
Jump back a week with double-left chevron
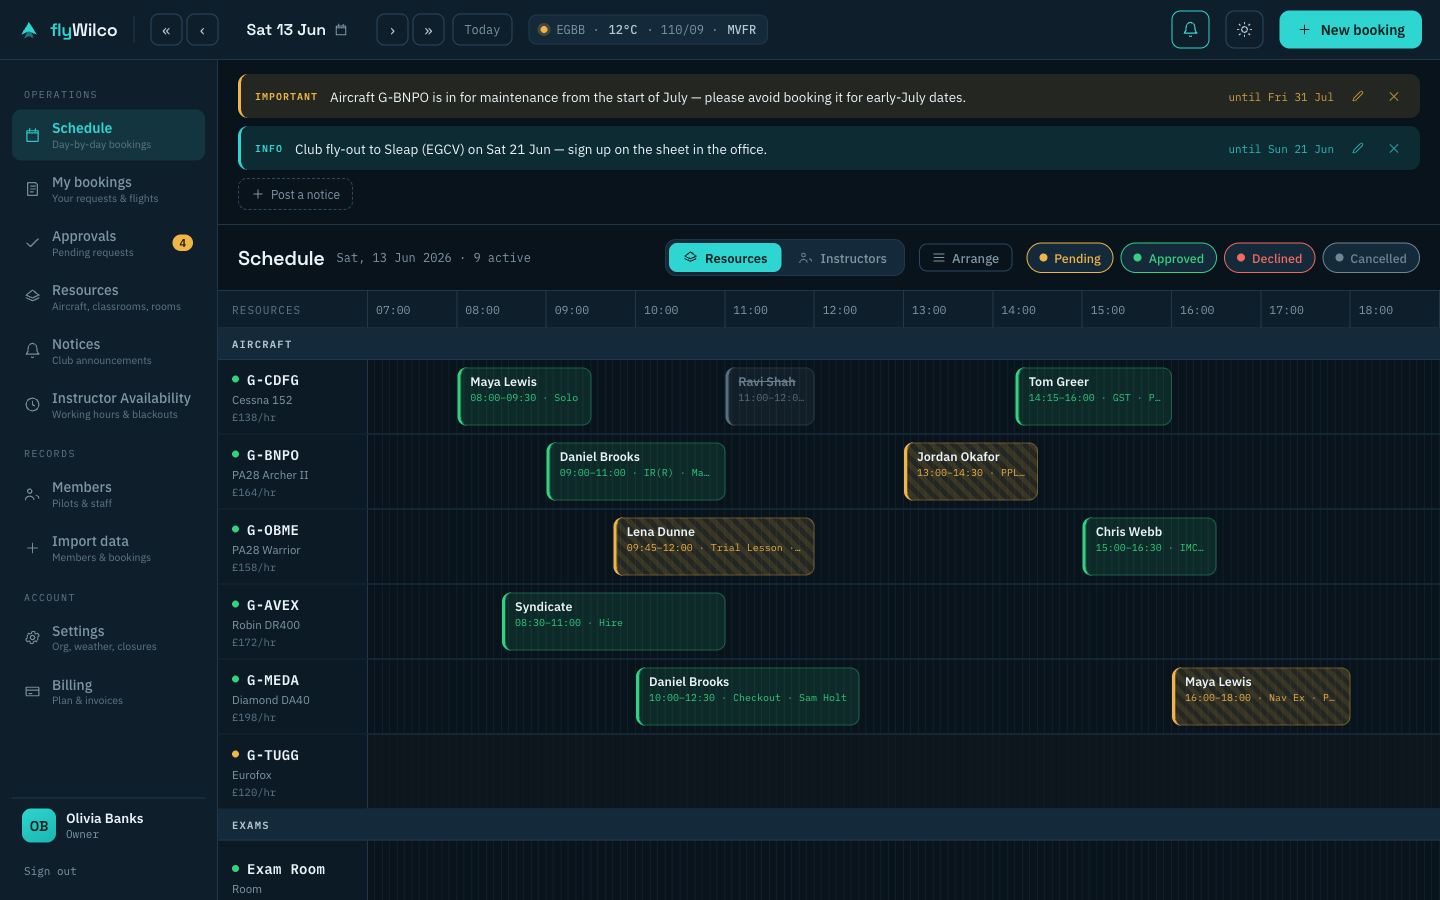click(166, 30)
